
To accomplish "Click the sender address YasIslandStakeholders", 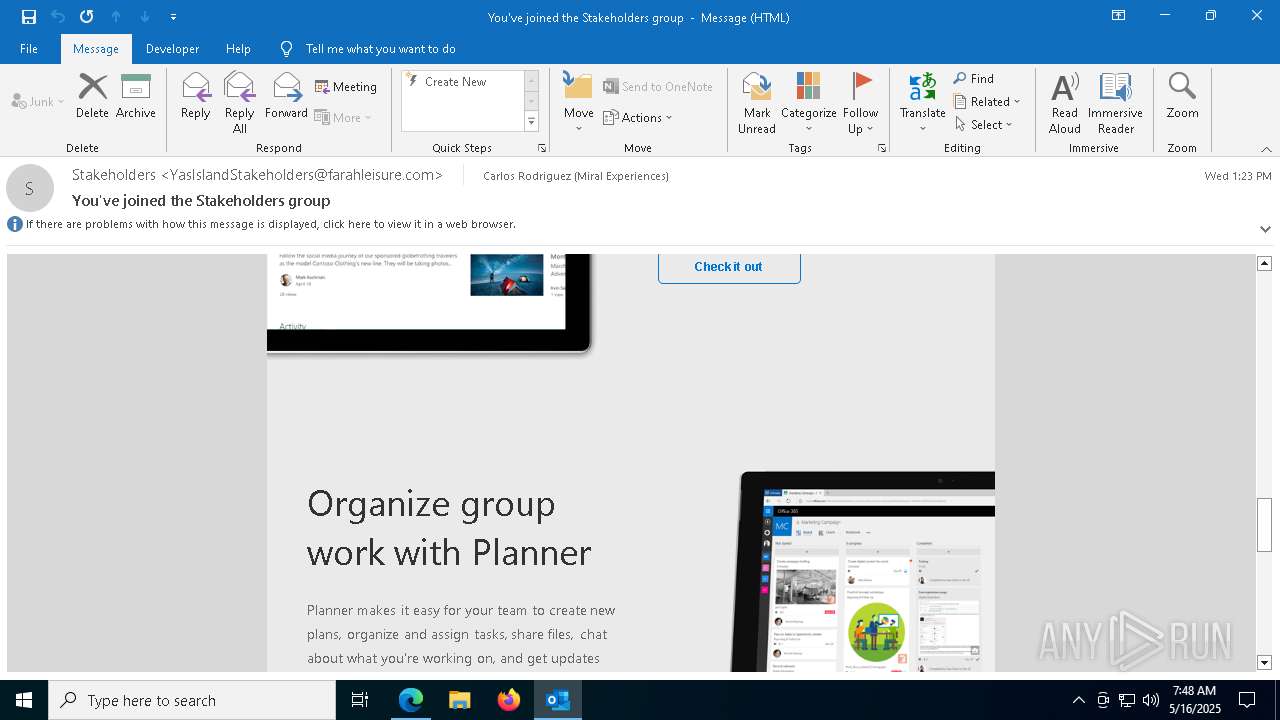I will point(257,175).
